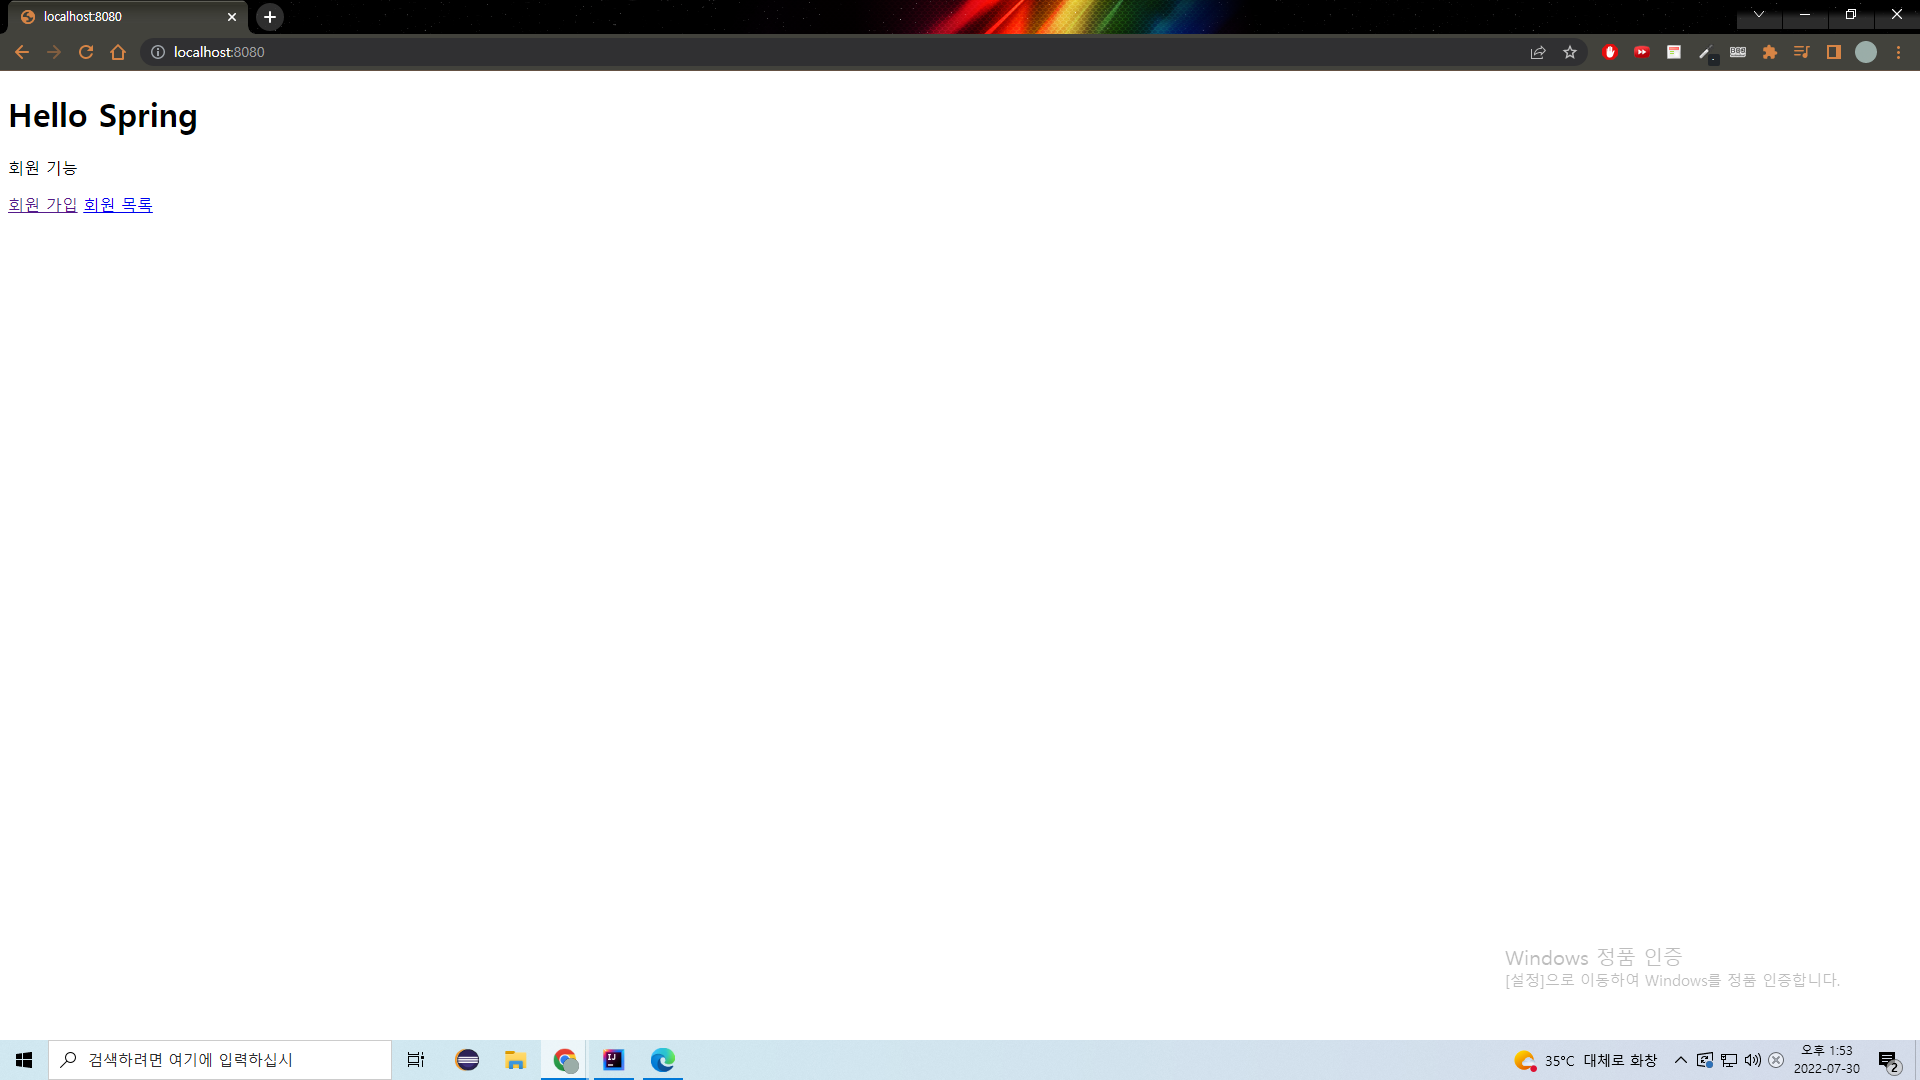The height and width of the screenshot is (1080, 1920).
Task: Expand the tab search chevron
Action: (1758, 15)
